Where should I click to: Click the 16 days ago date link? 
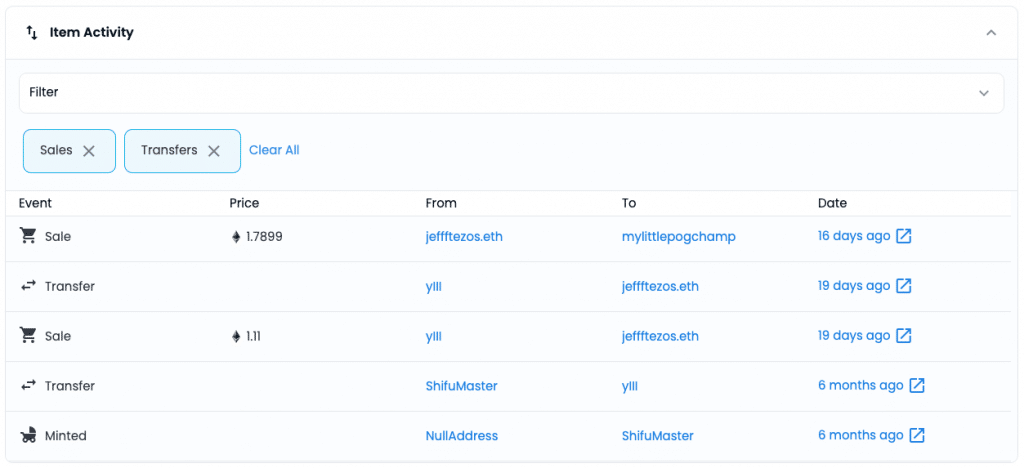(x=853, y=236)
